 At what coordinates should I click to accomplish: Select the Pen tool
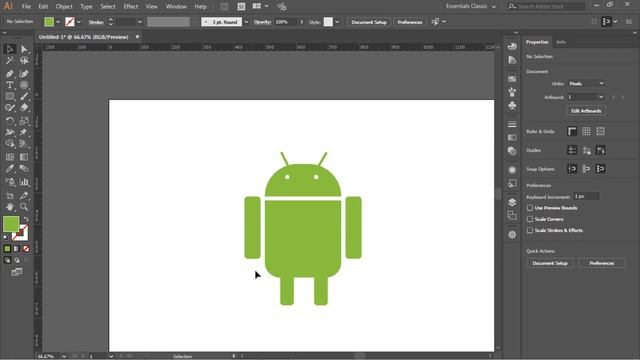(x=10, y=73)
